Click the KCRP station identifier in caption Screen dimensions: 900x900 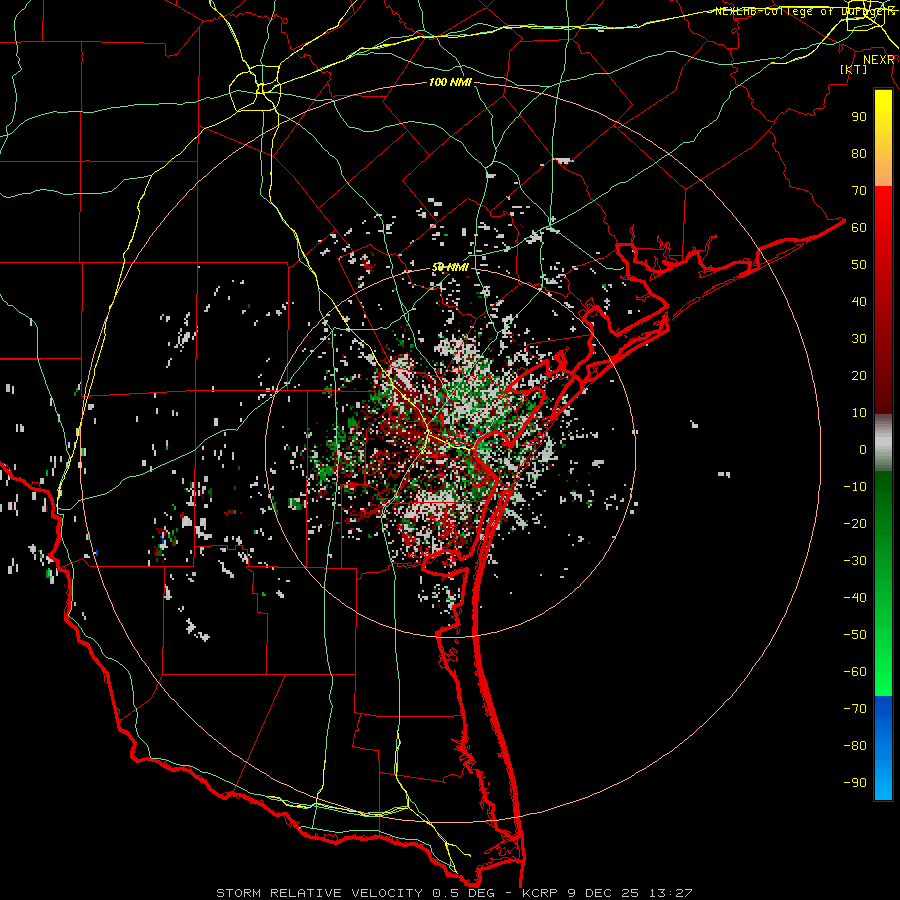540,893
